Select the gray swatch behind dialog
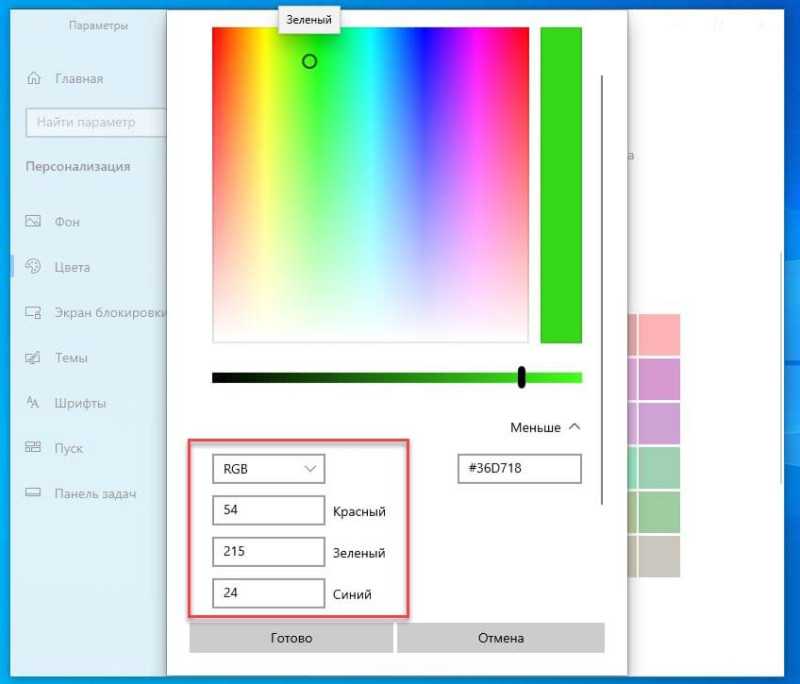Image resolution: width=800 pixels, height=684 pixels. pyautogui.click(x=659, y=556)
